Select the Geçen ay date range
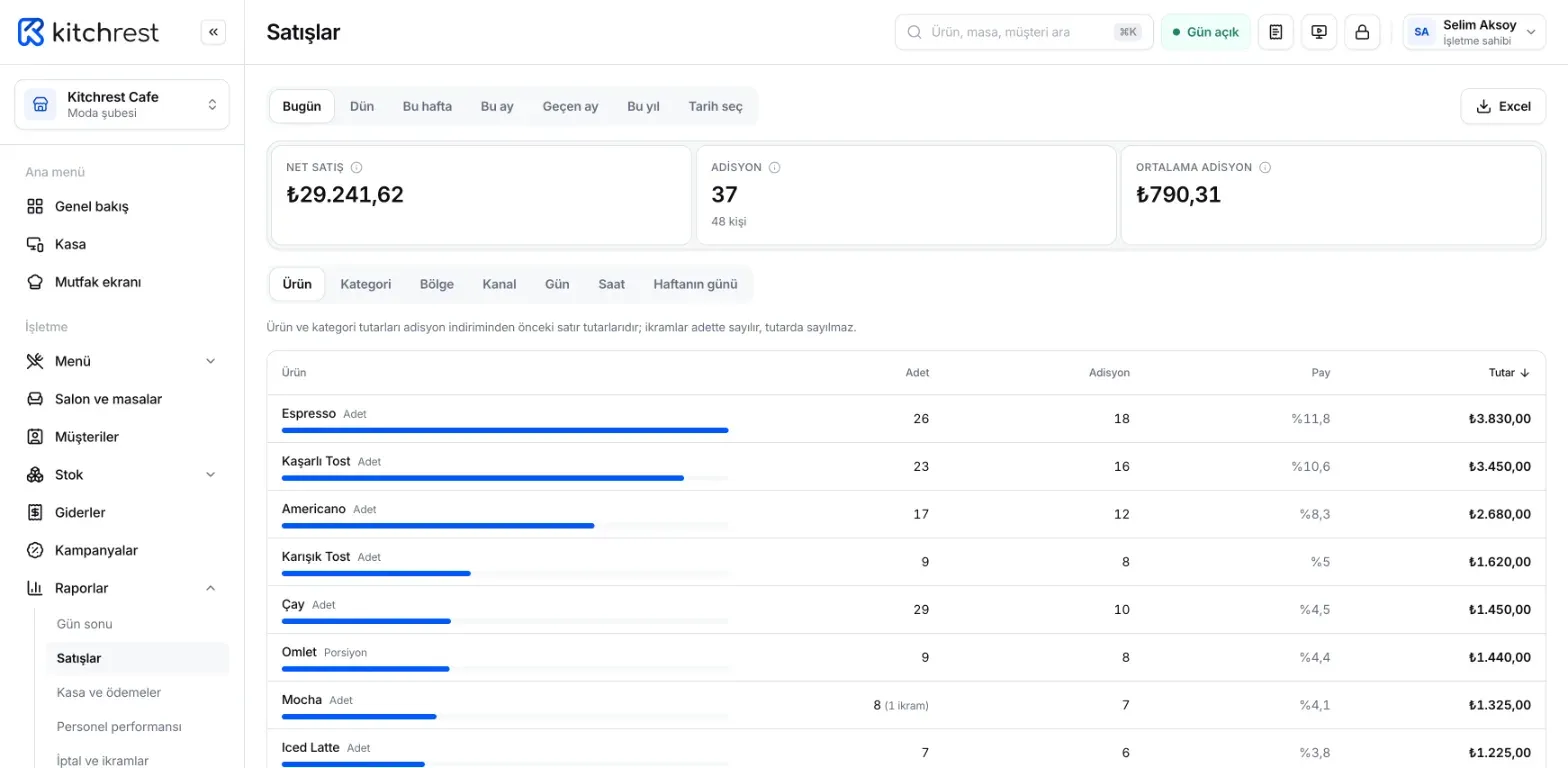Screen dimensions: 1568x768 (570, 106)
